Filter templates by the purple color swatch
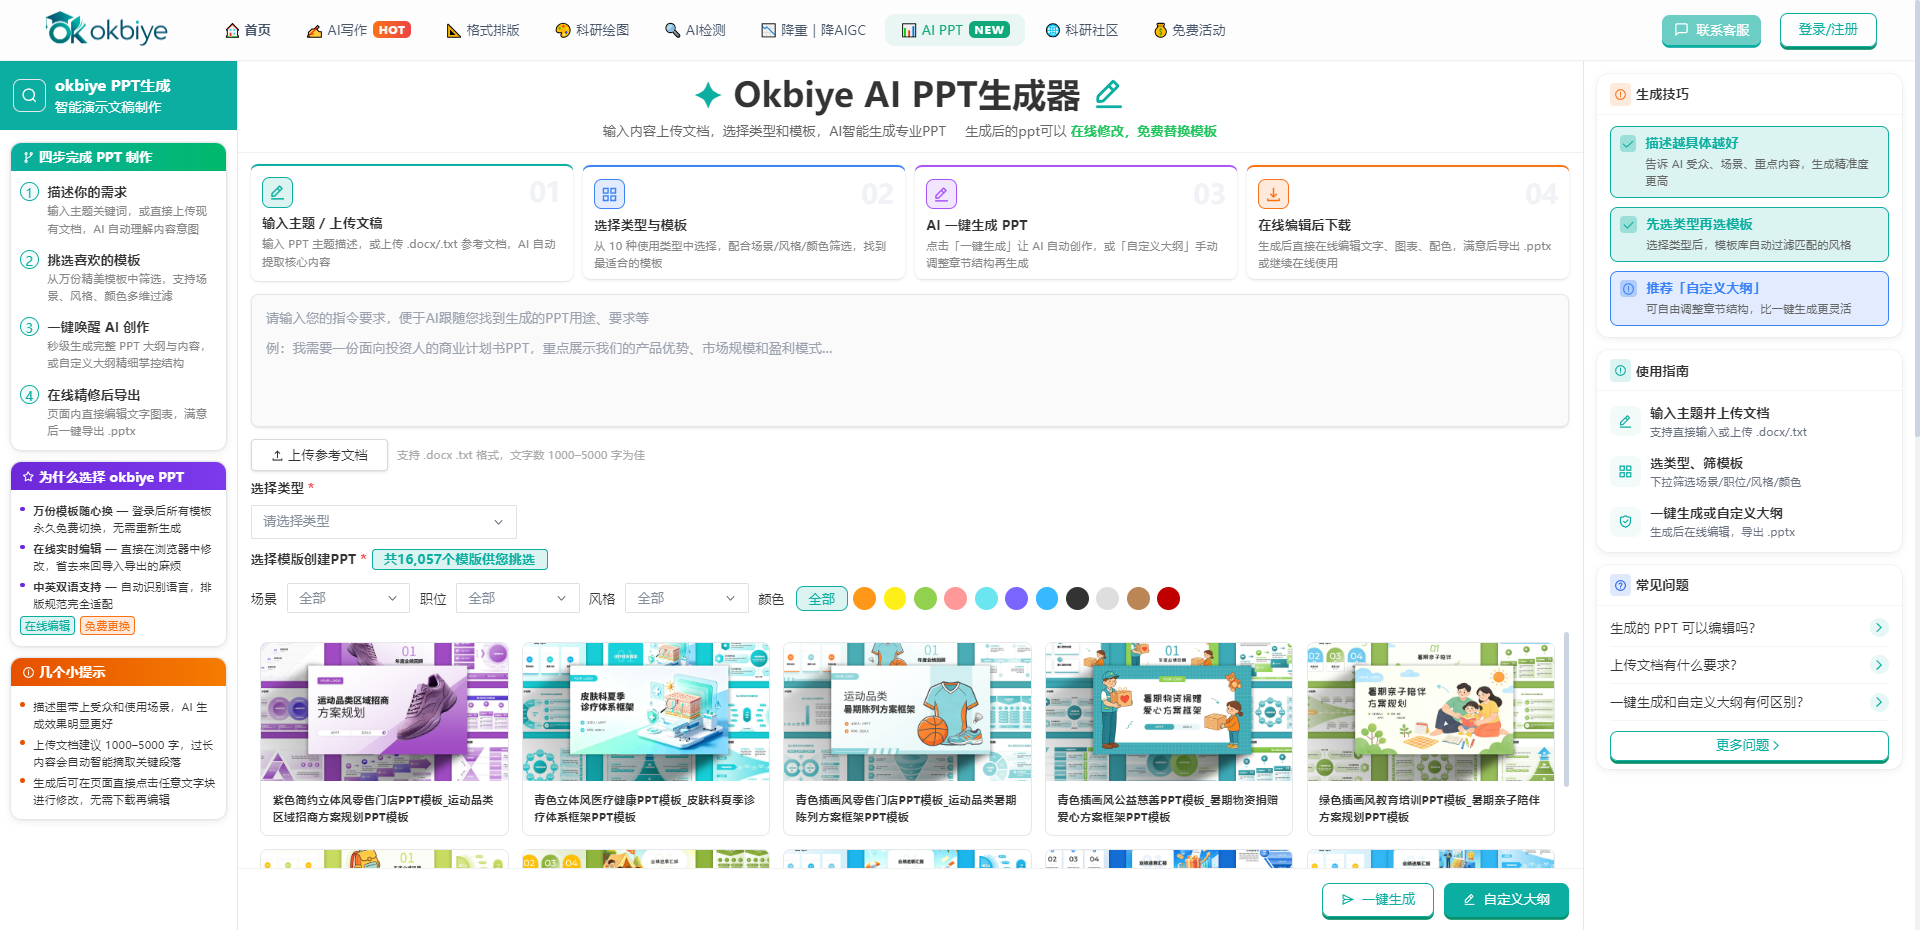 point(1017,599)
